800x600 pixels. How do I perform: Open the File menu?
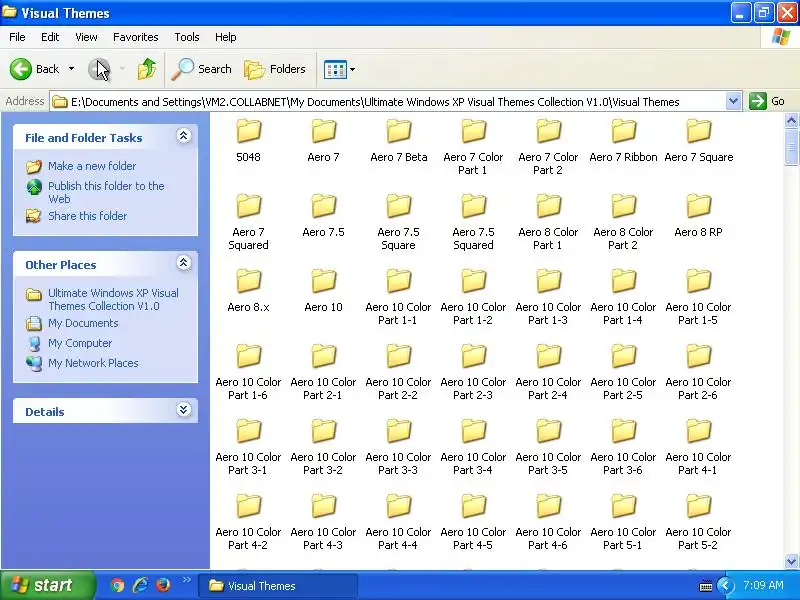(17, 37)
